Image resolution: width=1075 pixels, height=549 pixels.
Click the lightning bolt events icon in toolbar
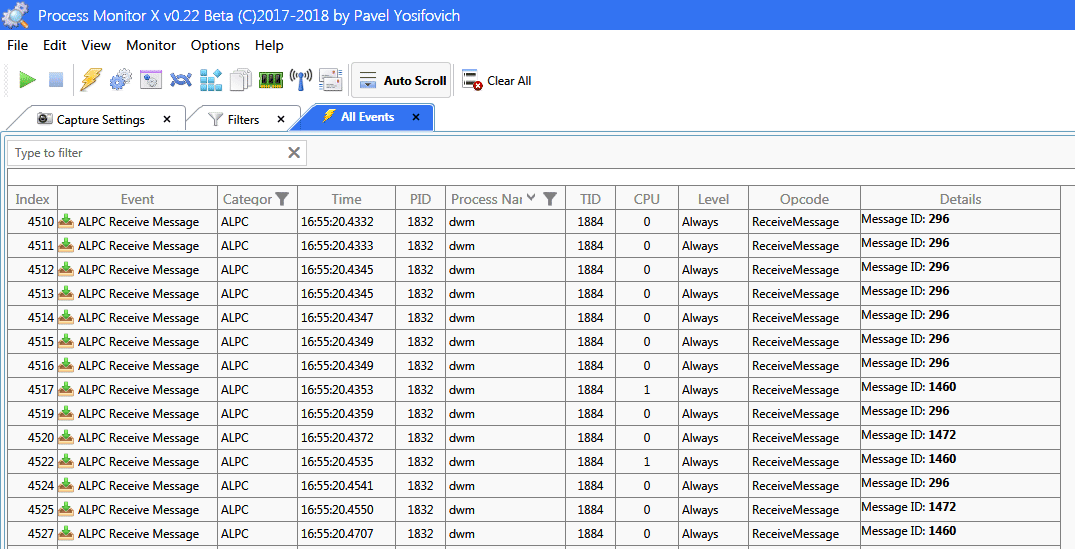[91, 80]
